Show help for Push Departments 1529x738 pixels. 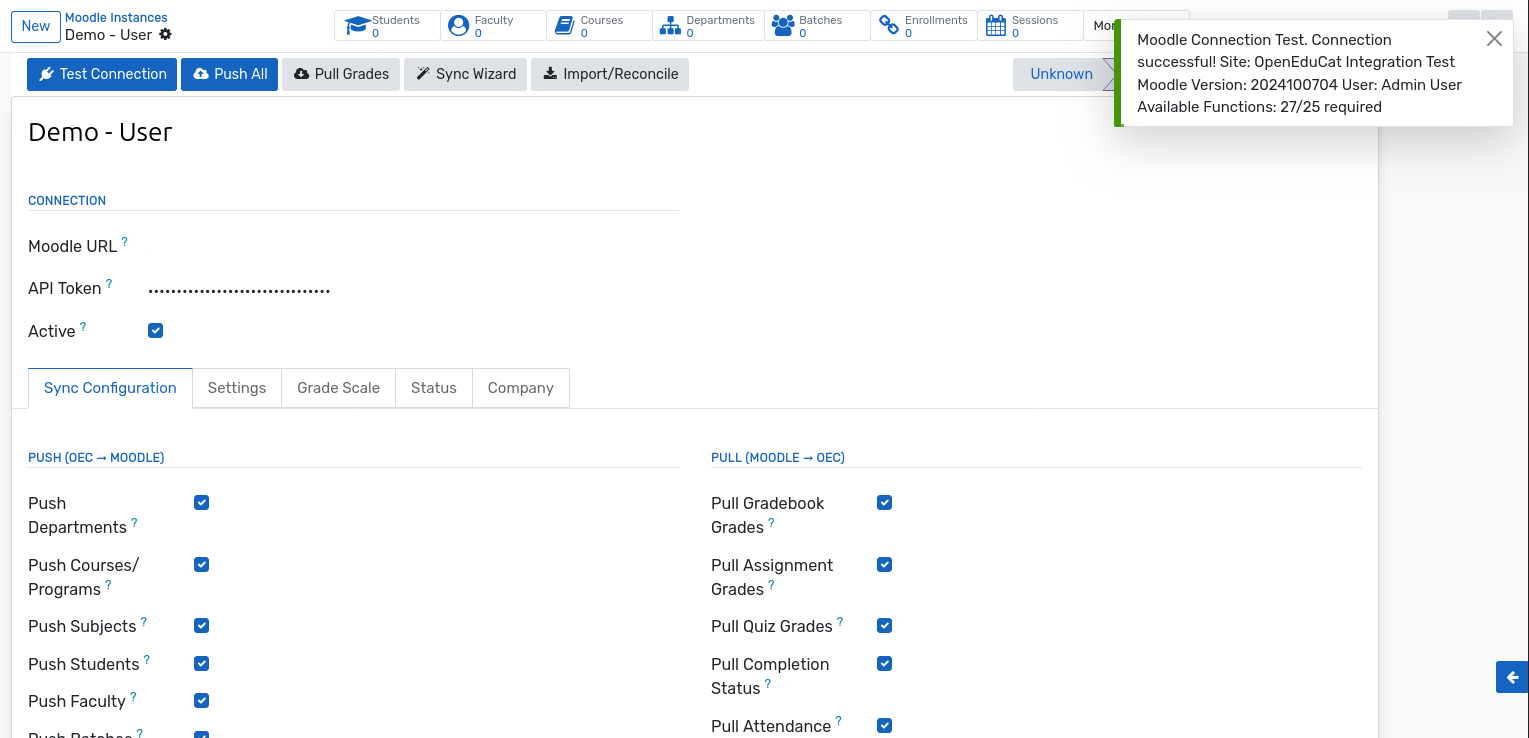tap(134, 522)
